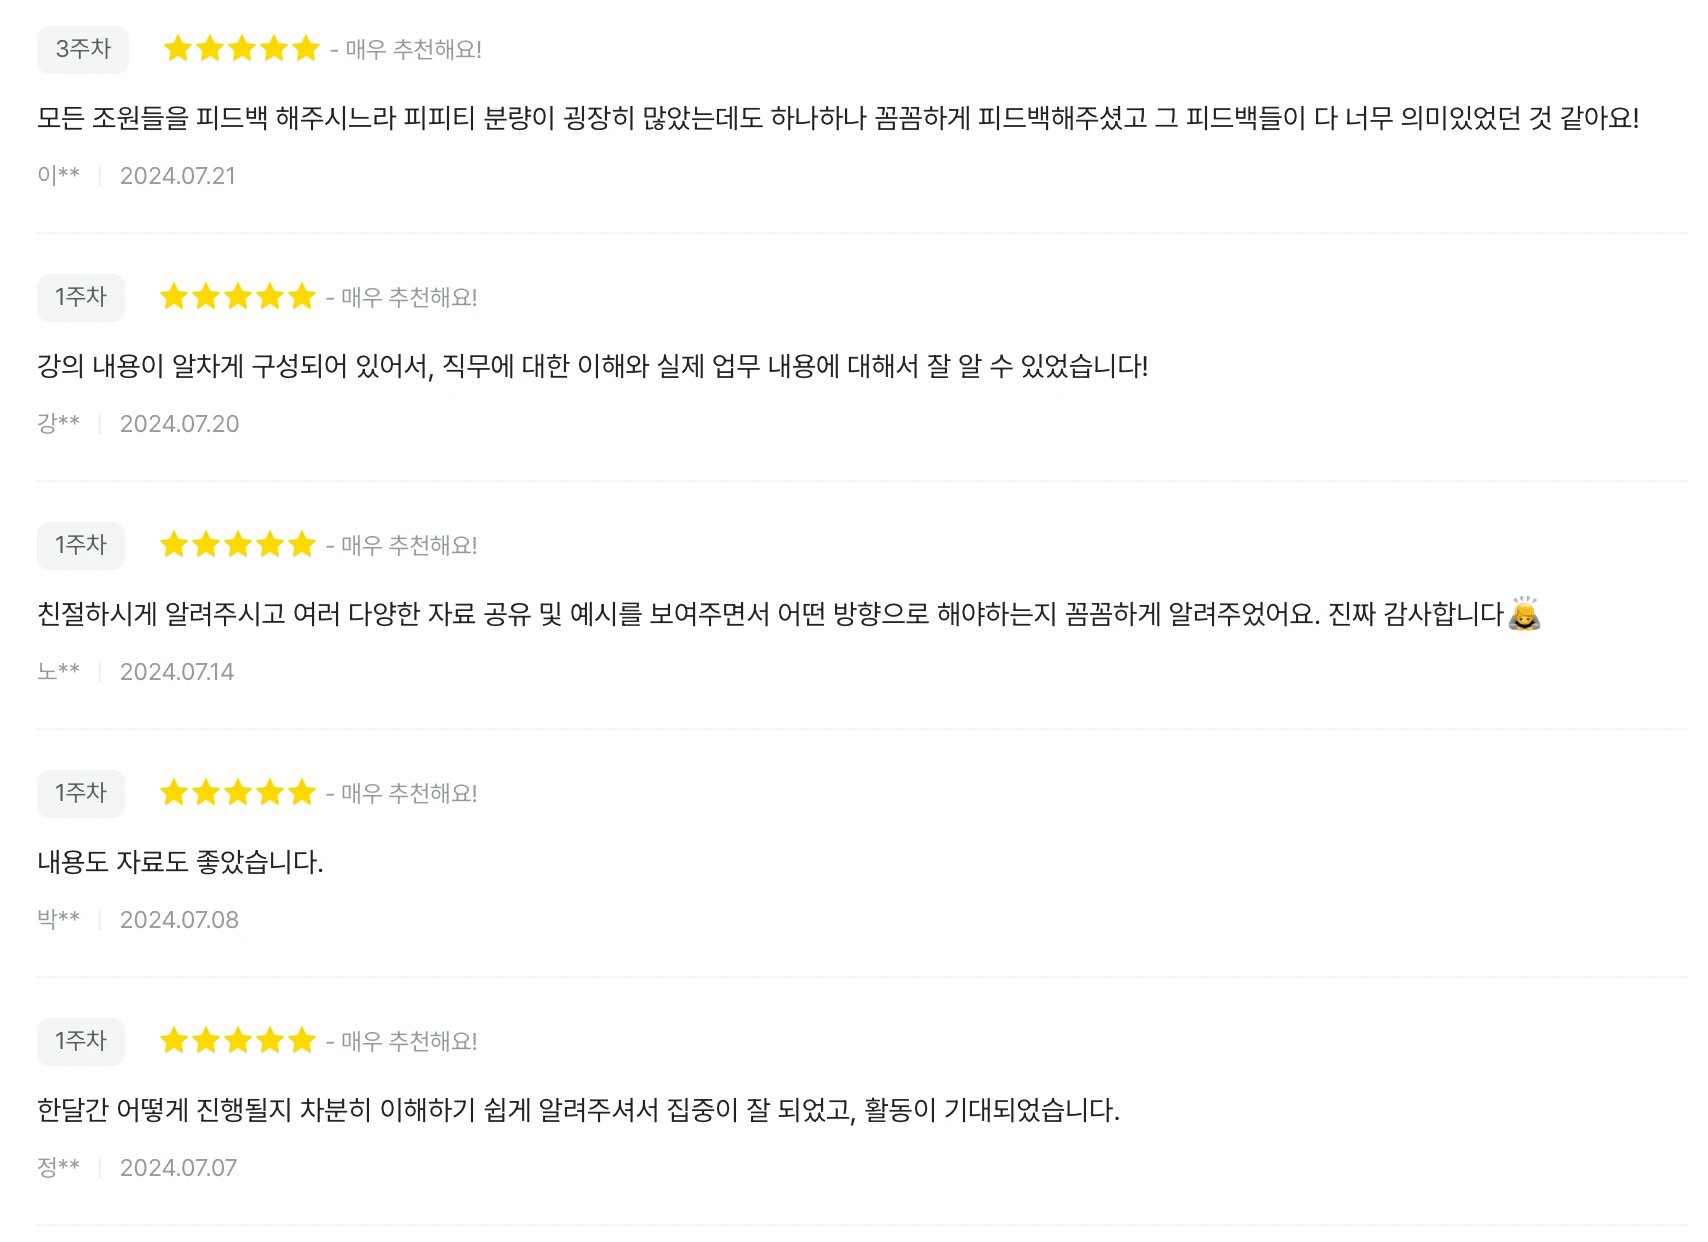The image size is (1708, 1242).
Task: Click 매우 추천해요! label on first review
Action: click(x=414, y=49)
